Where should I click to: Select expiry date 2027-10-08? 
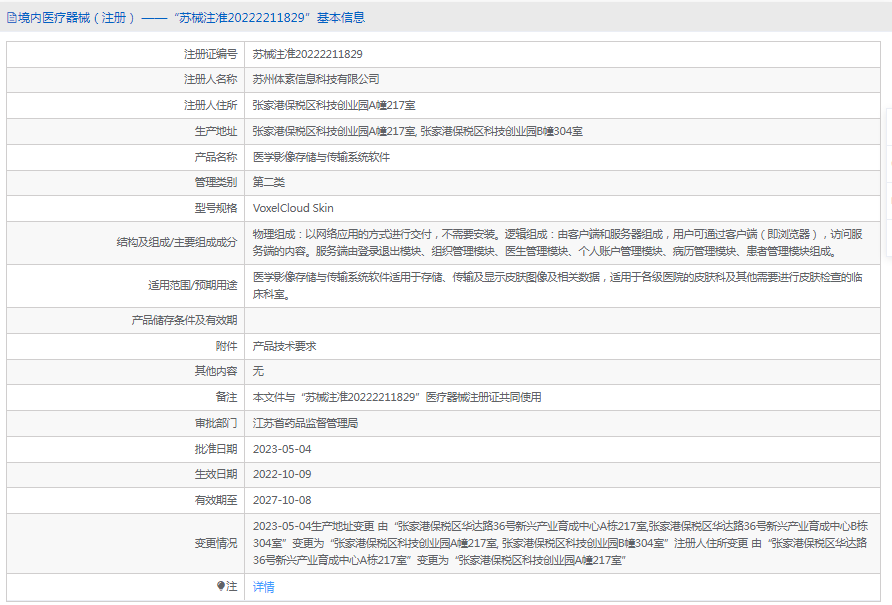pos(282,500)
